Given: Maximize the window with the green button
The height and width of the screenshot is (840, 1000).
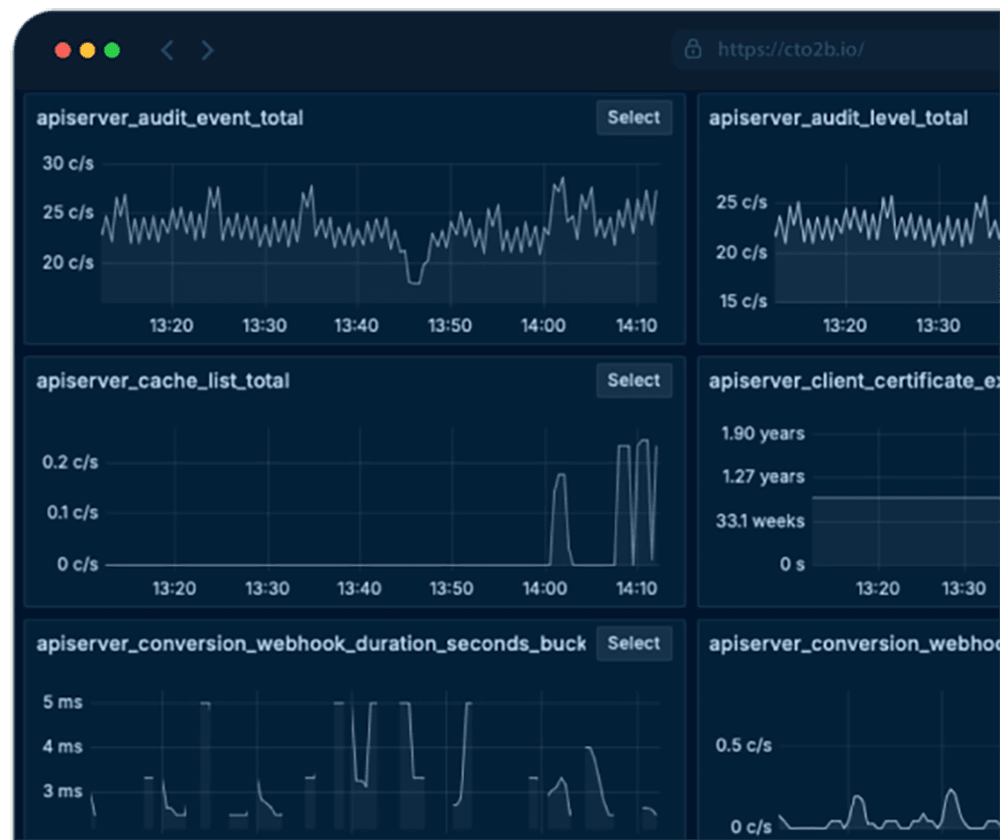Looking at the screenshot, I should pos(112,50).
